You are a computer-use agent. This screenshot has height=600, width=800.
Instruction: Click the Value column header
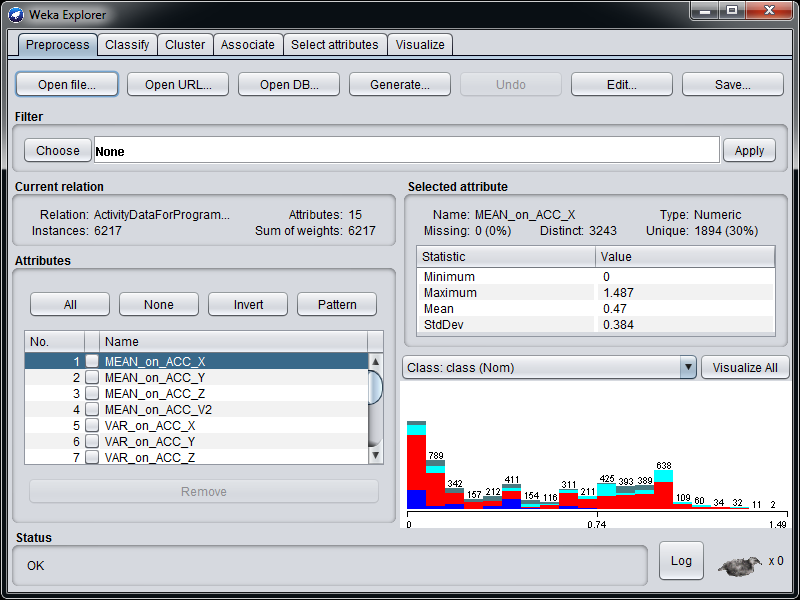(685, 257)
